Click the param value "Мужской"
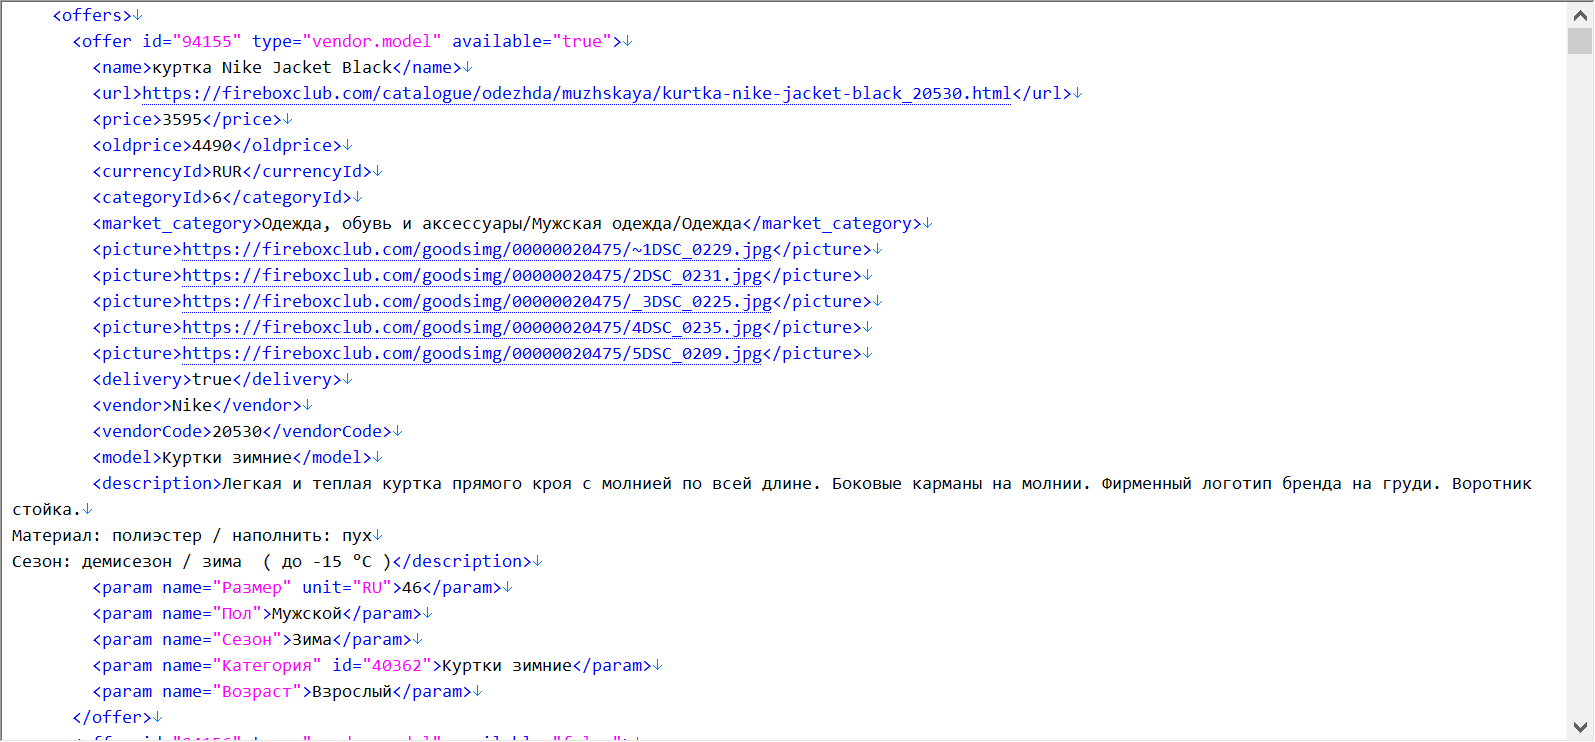This screenshot has width=1595, height=742. [307, 613]
